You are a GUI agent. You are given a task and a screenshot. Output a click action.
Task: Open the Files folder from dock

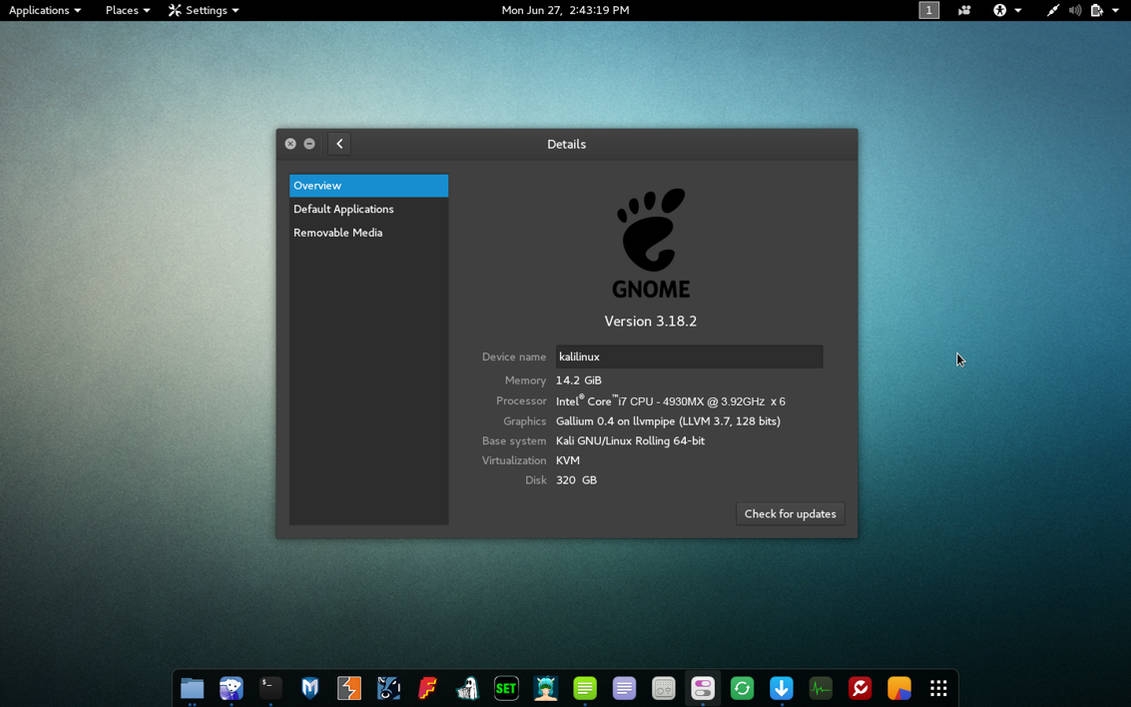[x=192, y=688]
